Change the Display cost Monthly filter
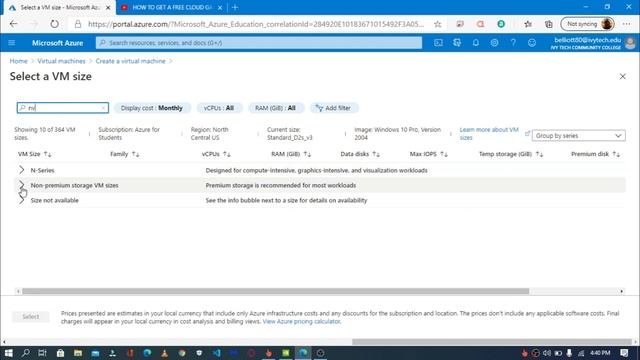 (x=151, y=108)
